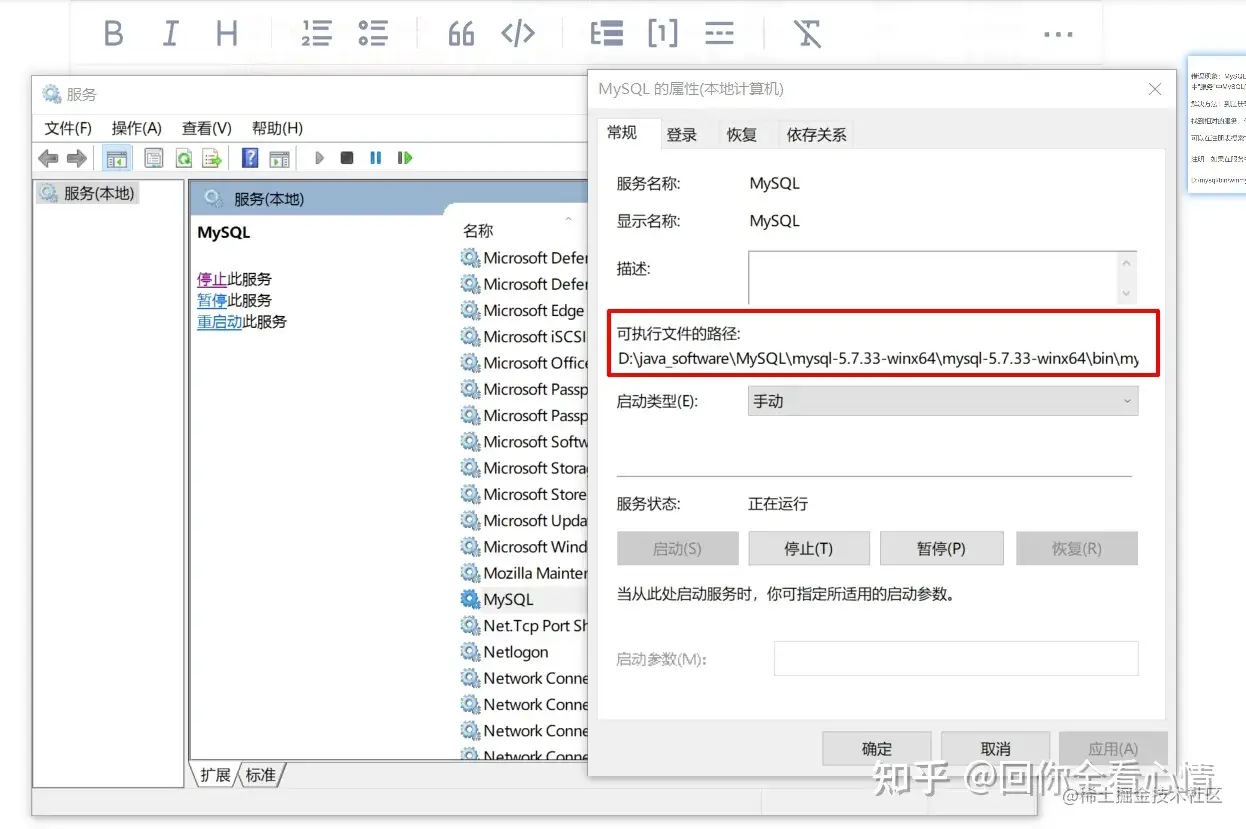1246x829 pixels.
Task: Click gear icon beside Mozilla Maintenance service
Action: coord(470,573)
